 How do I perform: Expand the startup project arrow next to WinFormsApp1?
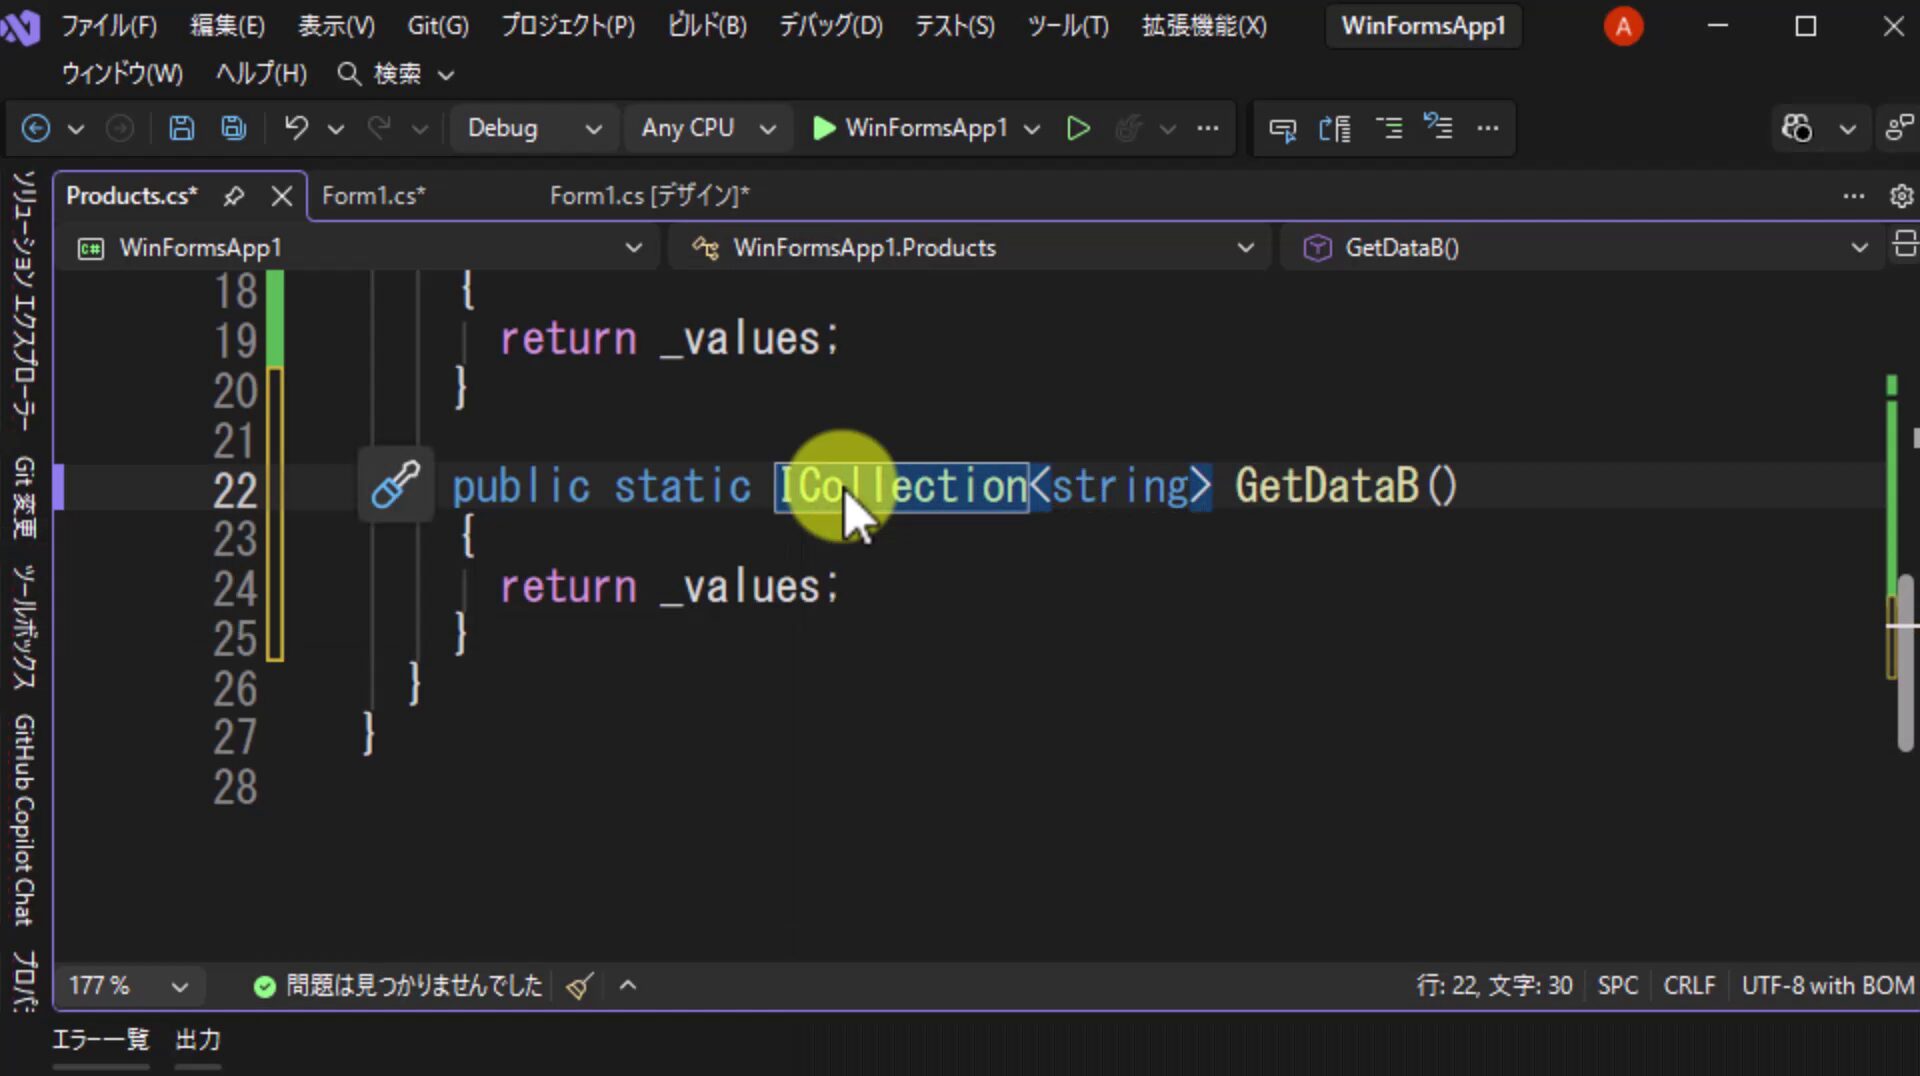pos(1032,129)
